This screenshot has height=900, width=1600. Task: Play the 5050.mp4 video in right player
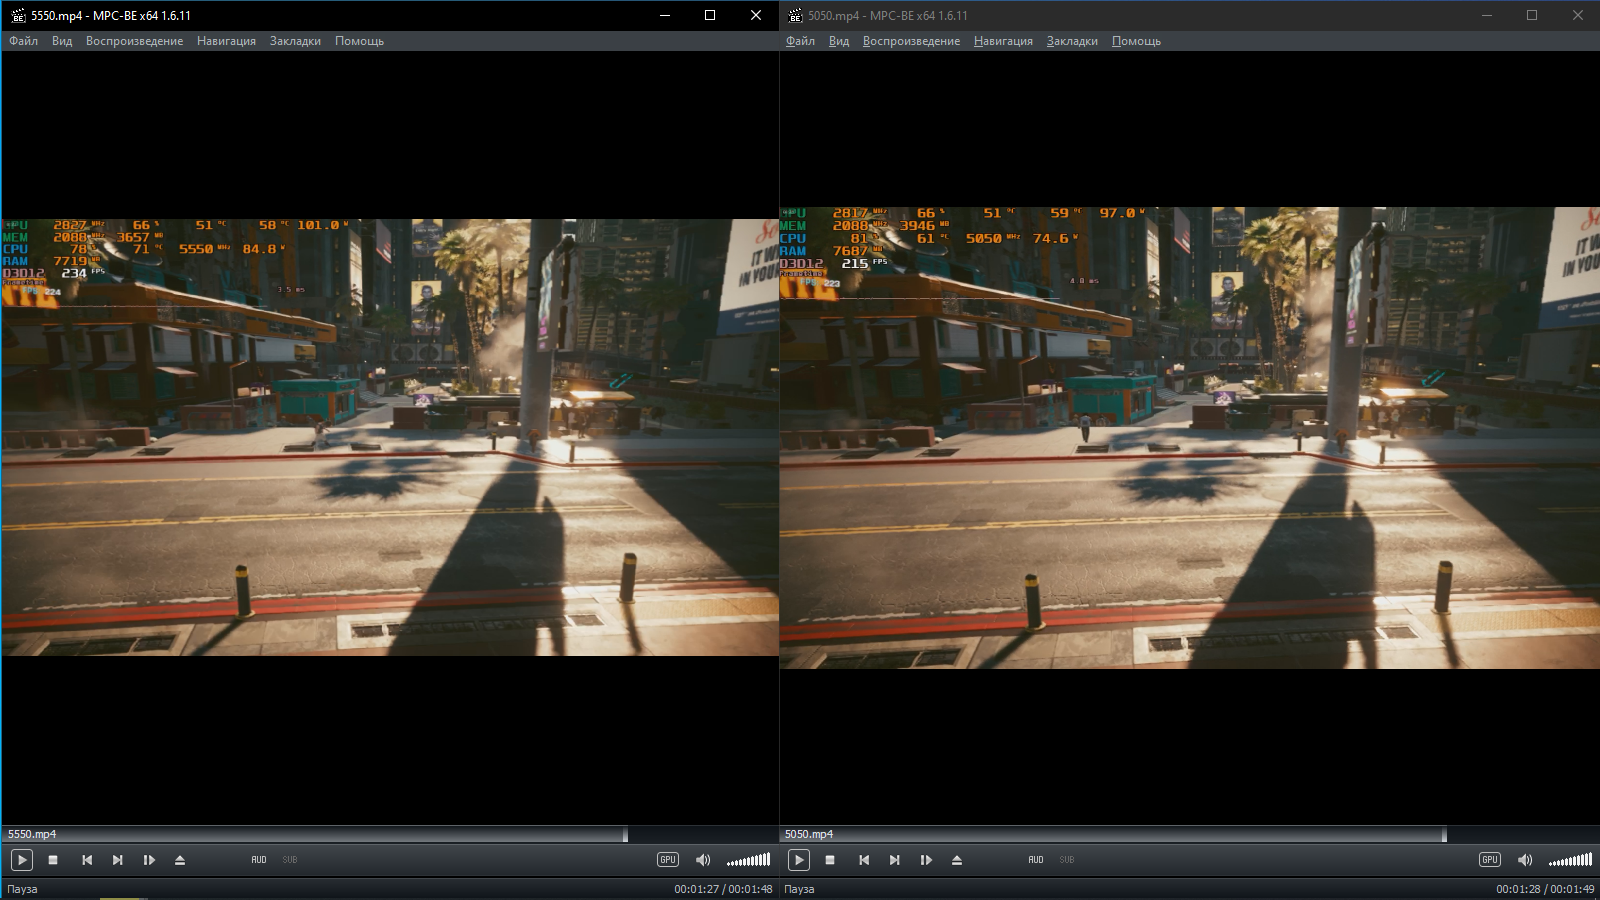[799, 860]
